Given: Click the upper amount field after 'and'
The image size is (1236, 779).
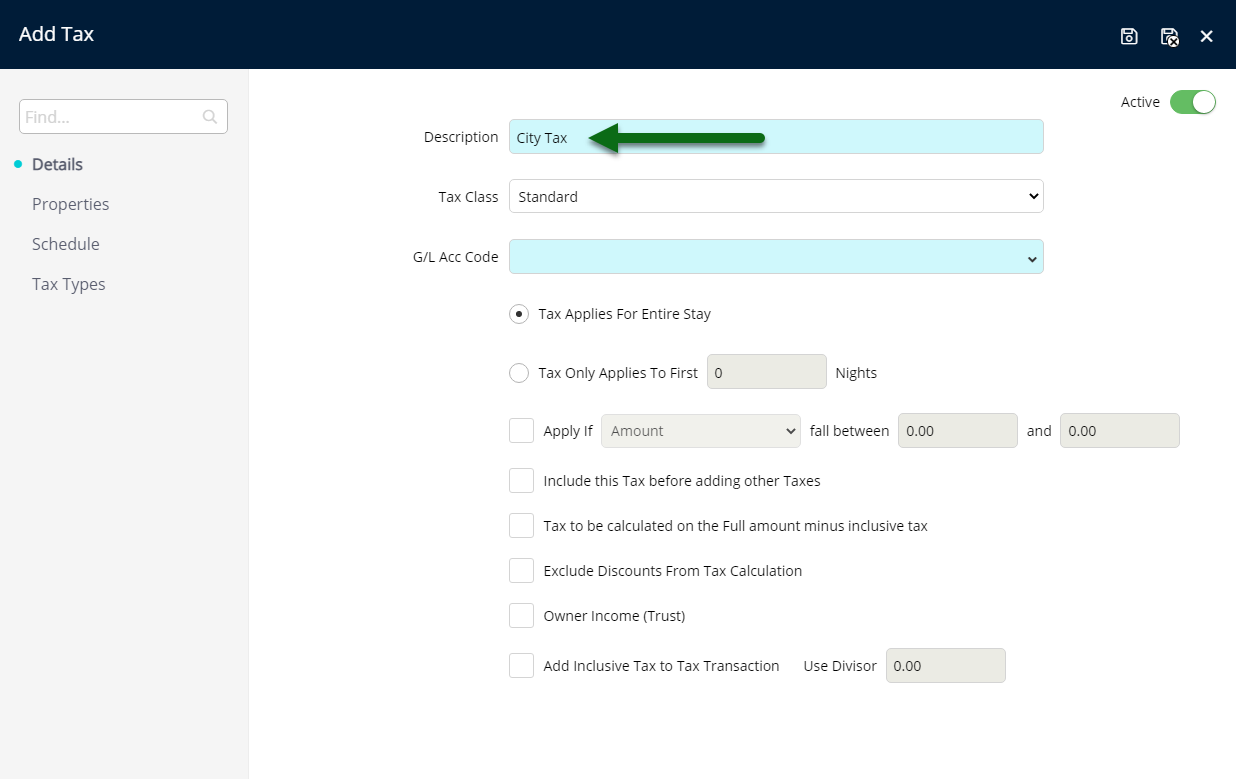Looking at the screenshot, I should (1120, 431).
